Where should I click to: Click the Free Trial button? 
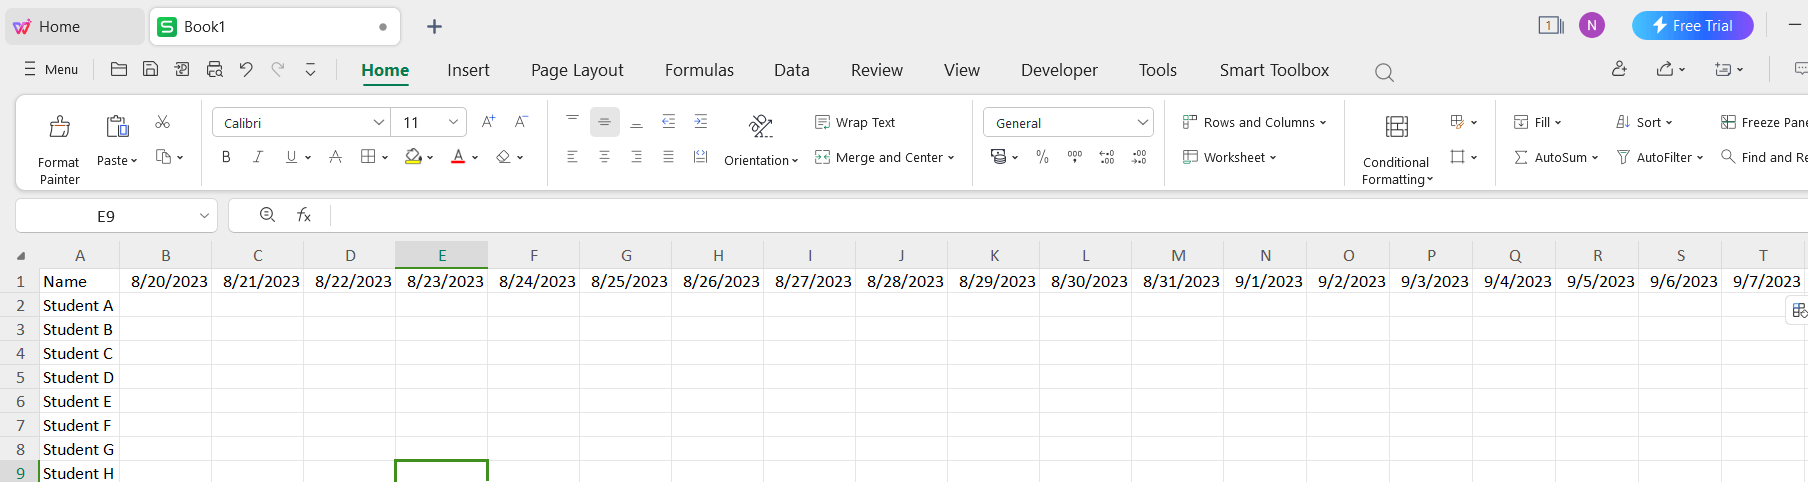(x=1692, y=26)
